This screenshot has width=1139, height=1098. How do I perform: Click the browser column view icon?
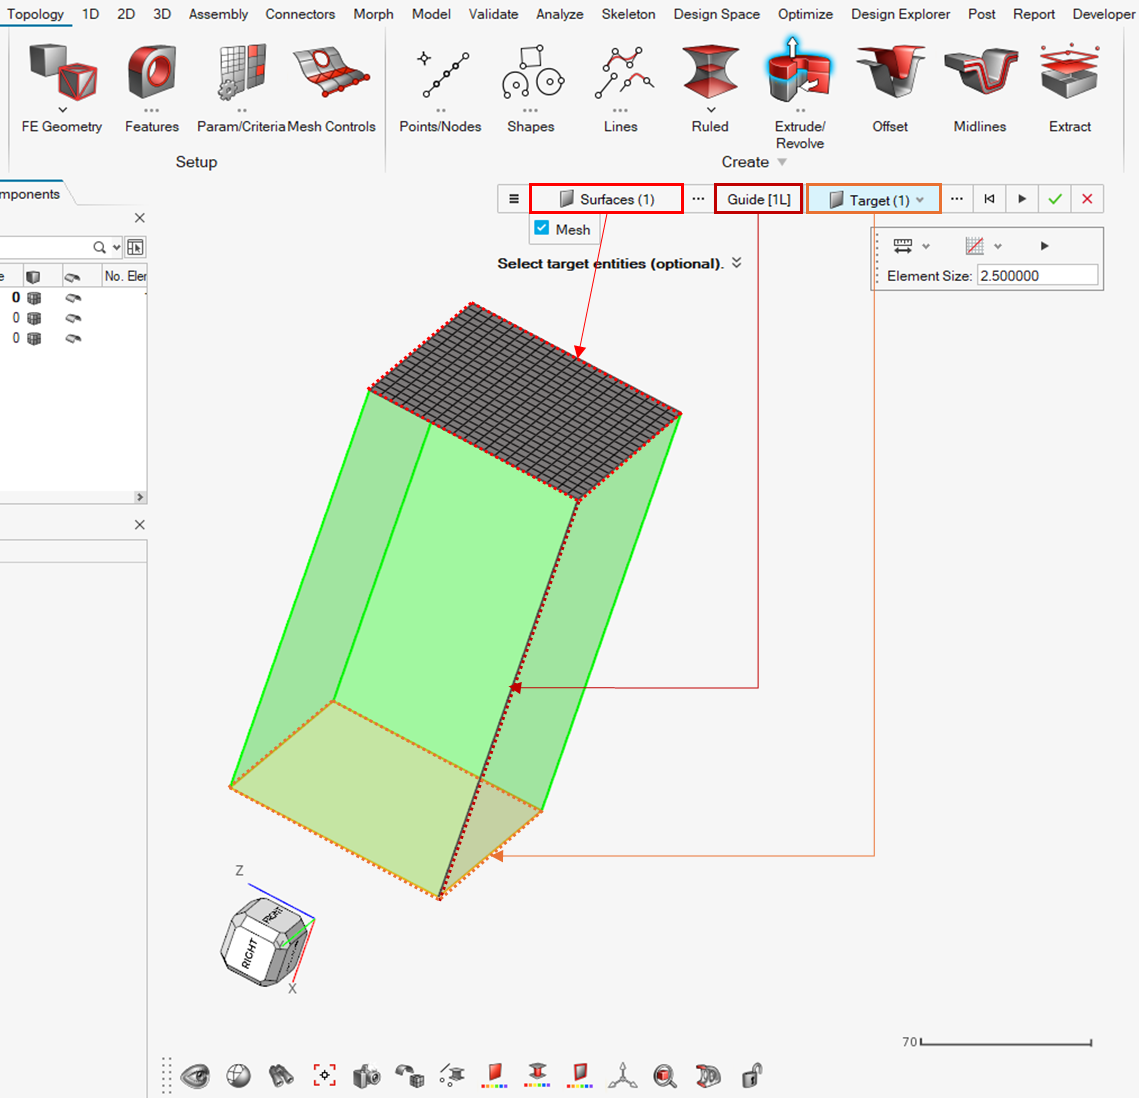135,248
